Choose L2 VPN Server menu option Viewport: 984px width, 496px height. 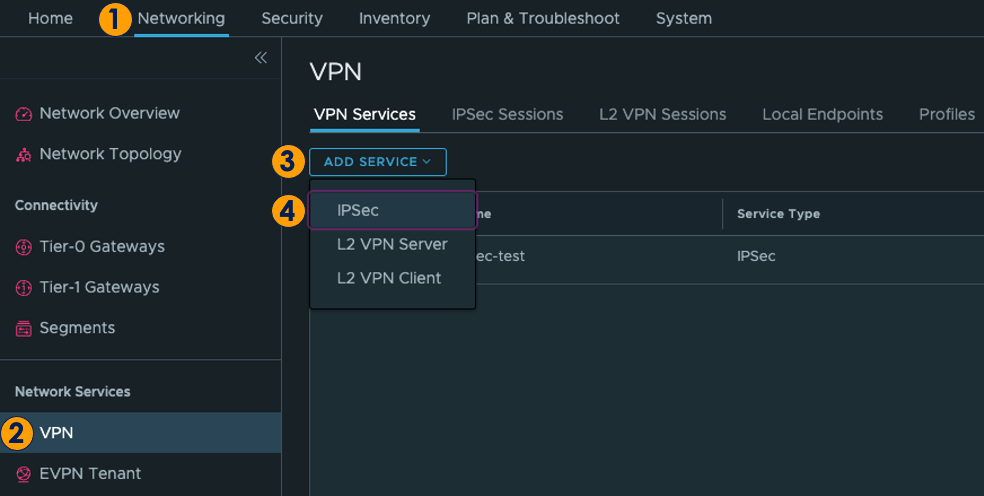pyautogui.click(x=392, y=244)
